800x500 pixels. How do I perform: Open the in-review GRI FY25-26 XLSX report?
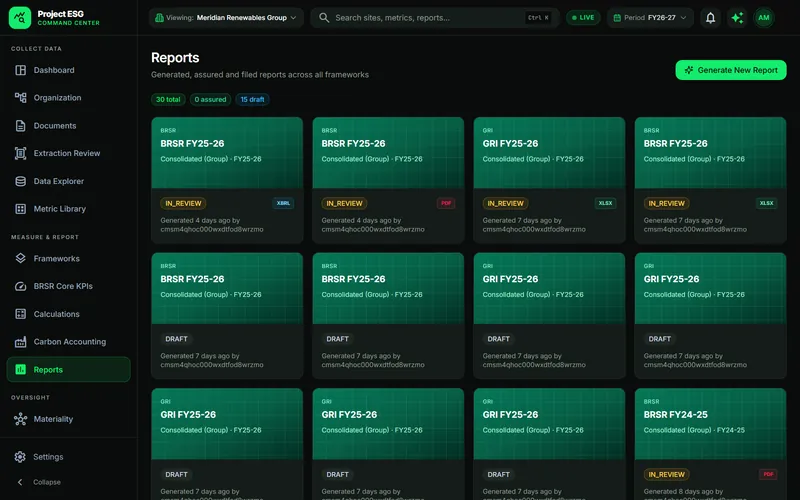point(549,180)
